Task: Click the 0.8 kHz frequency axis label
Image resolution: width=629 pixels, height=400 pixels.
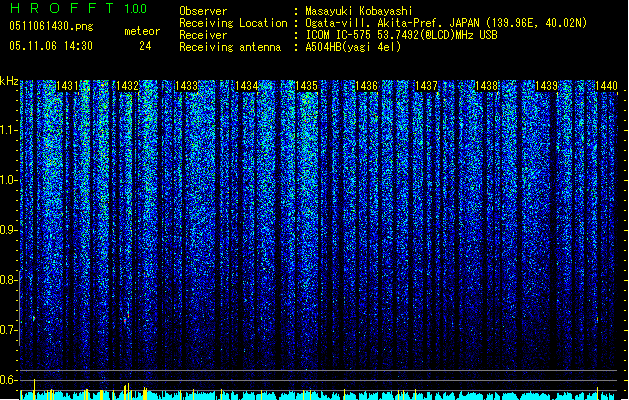Action: click(x=9, y=280)
